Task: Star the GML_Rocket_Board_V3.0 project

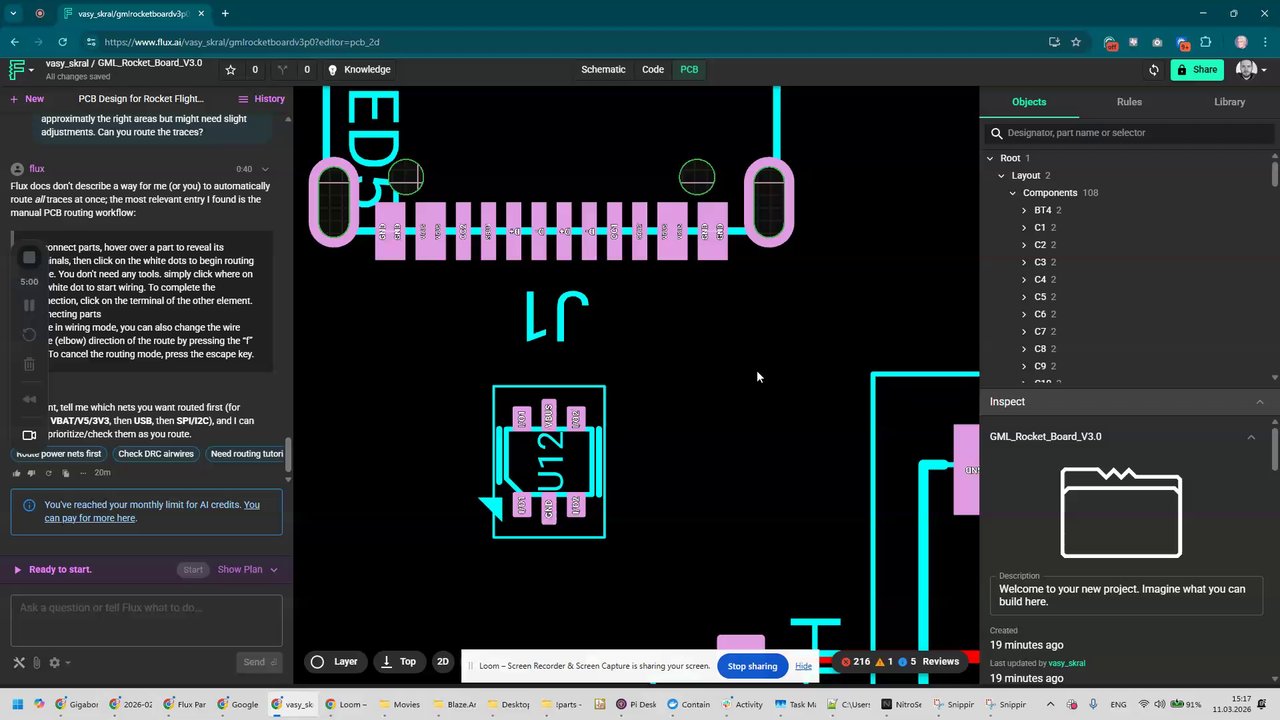Action: (231, 70)
